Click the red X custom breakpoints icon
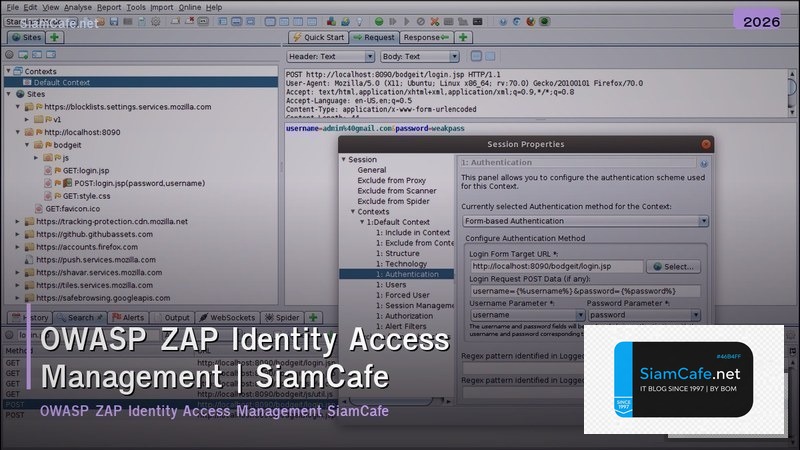 [x=435, y=21]
